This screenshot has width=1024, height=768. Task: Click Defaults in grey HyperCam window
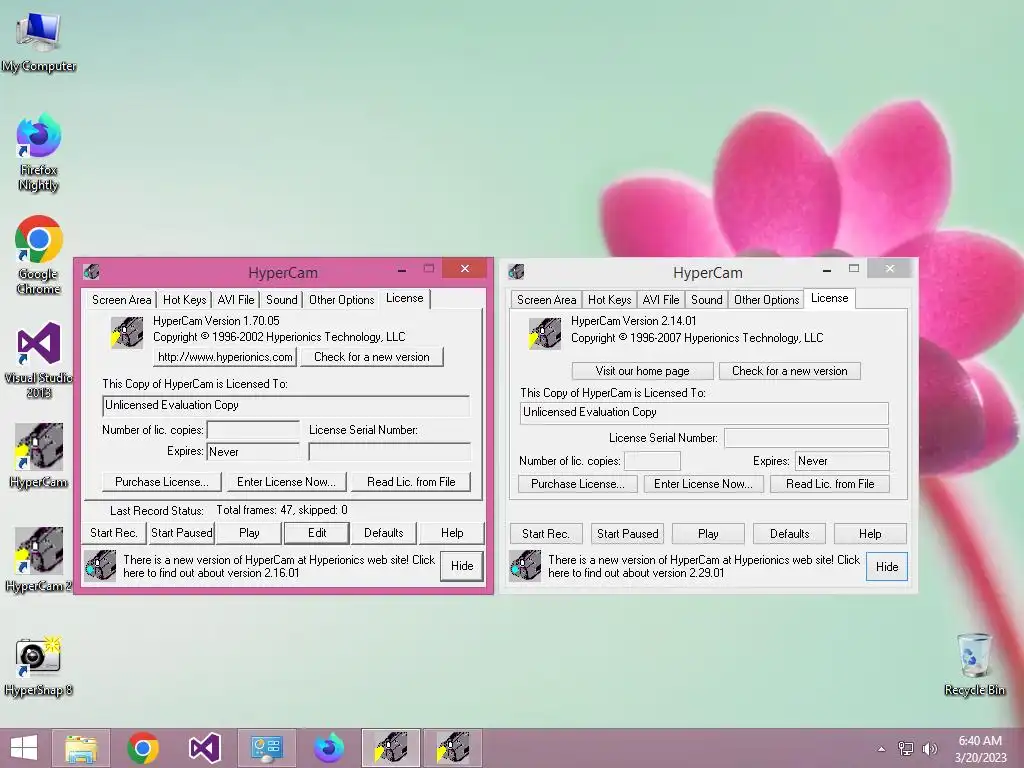point(790,534)
